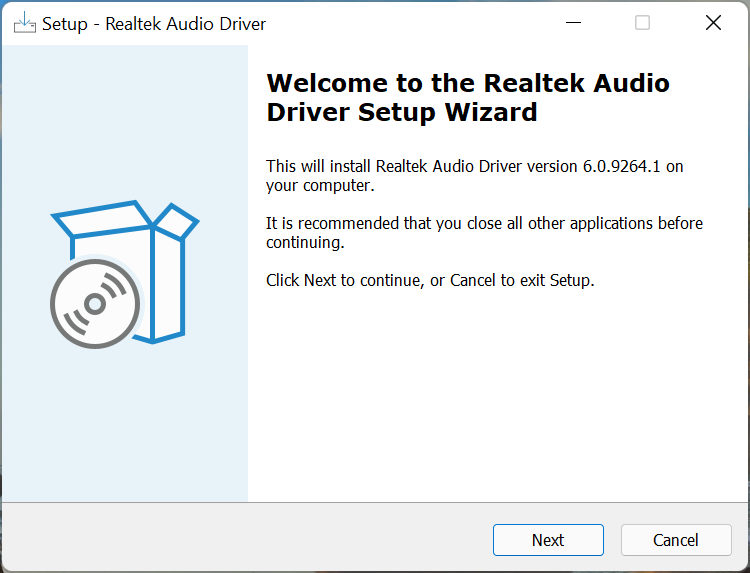Screen dimensions: 750x573
Task: Minimize the Setup window
Action: pos(573,22)
